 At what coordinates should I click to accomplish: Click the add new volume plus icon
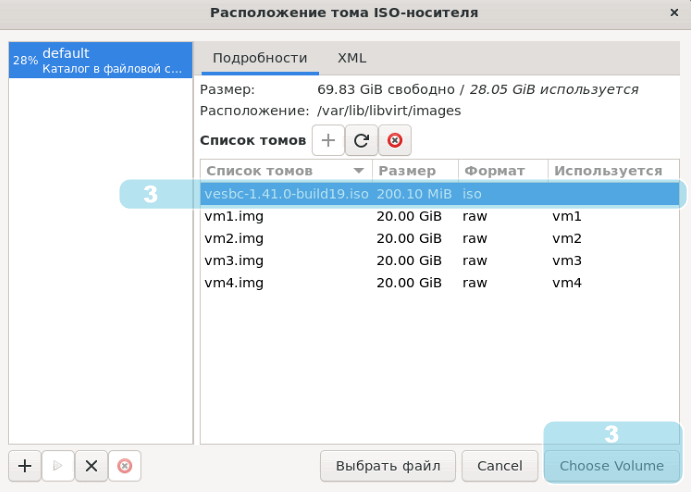click(x=328, y=141)
